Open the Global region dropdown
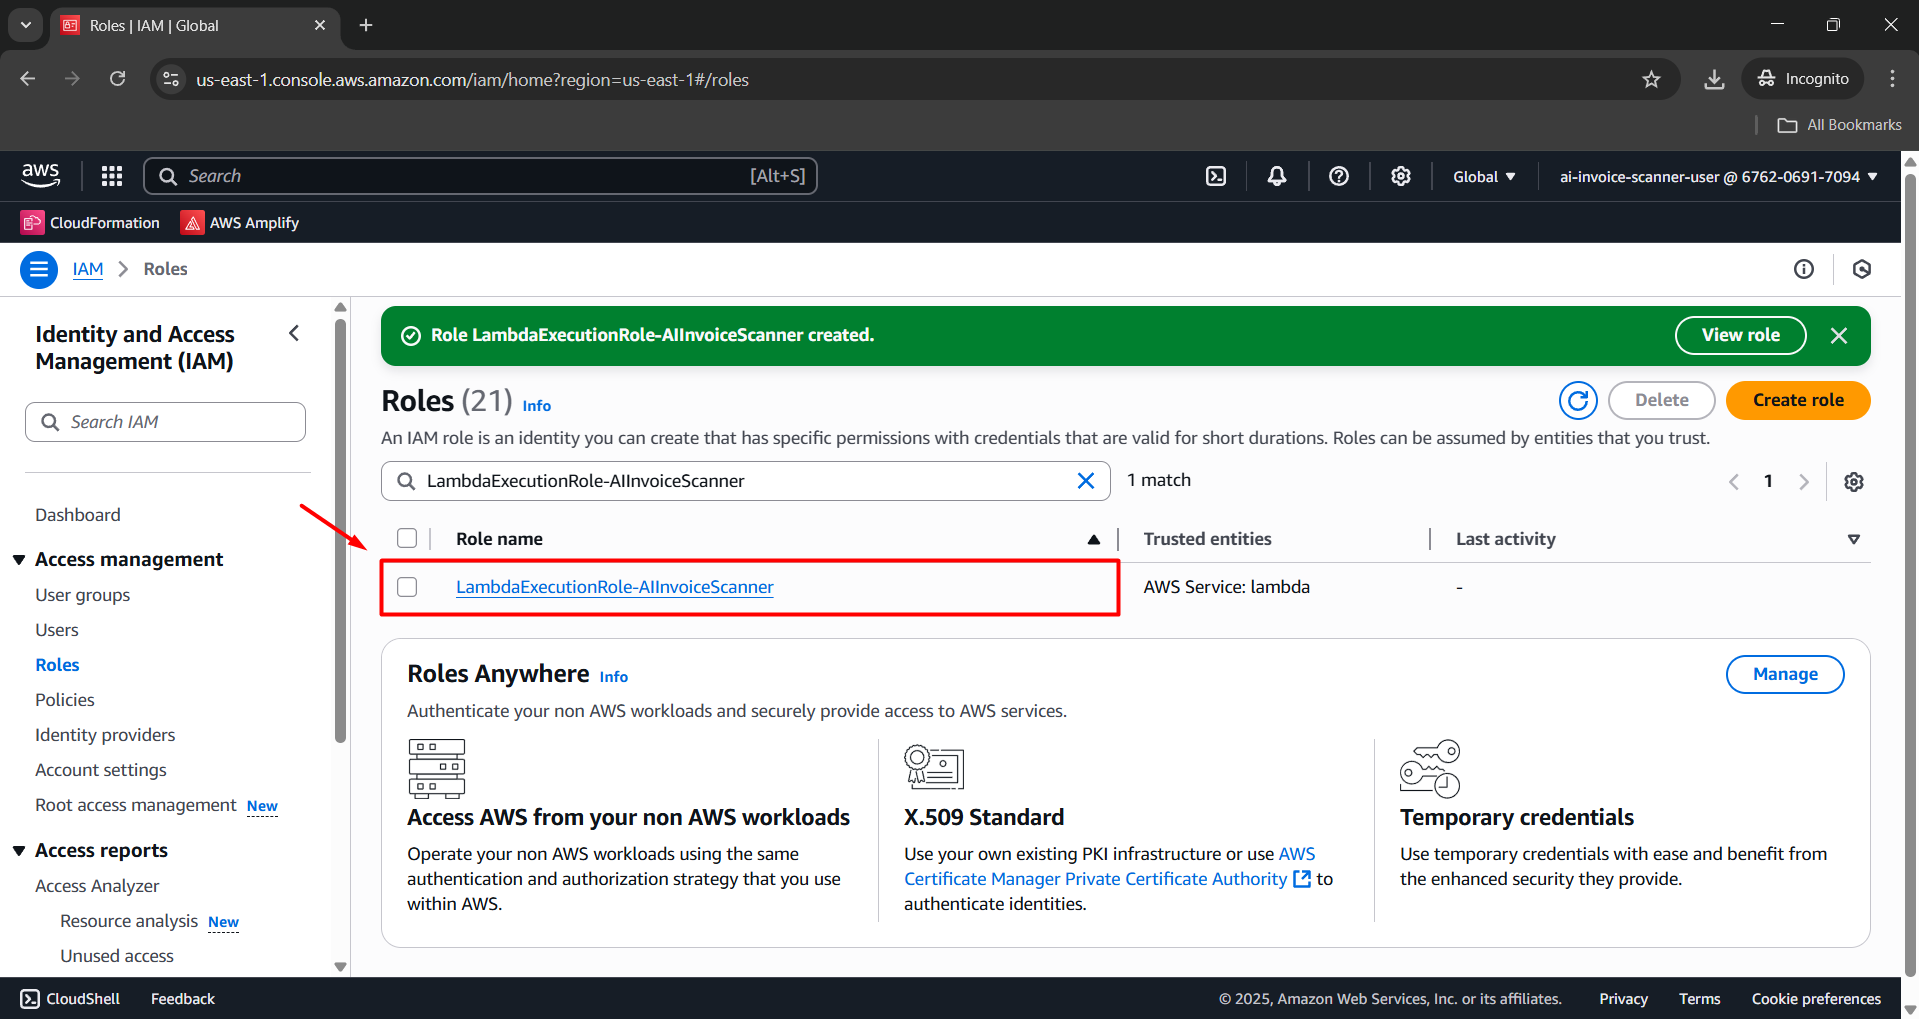The height and width of the screenshot is (1019, 1919). pyautogui.click(x=1483, y=177)
